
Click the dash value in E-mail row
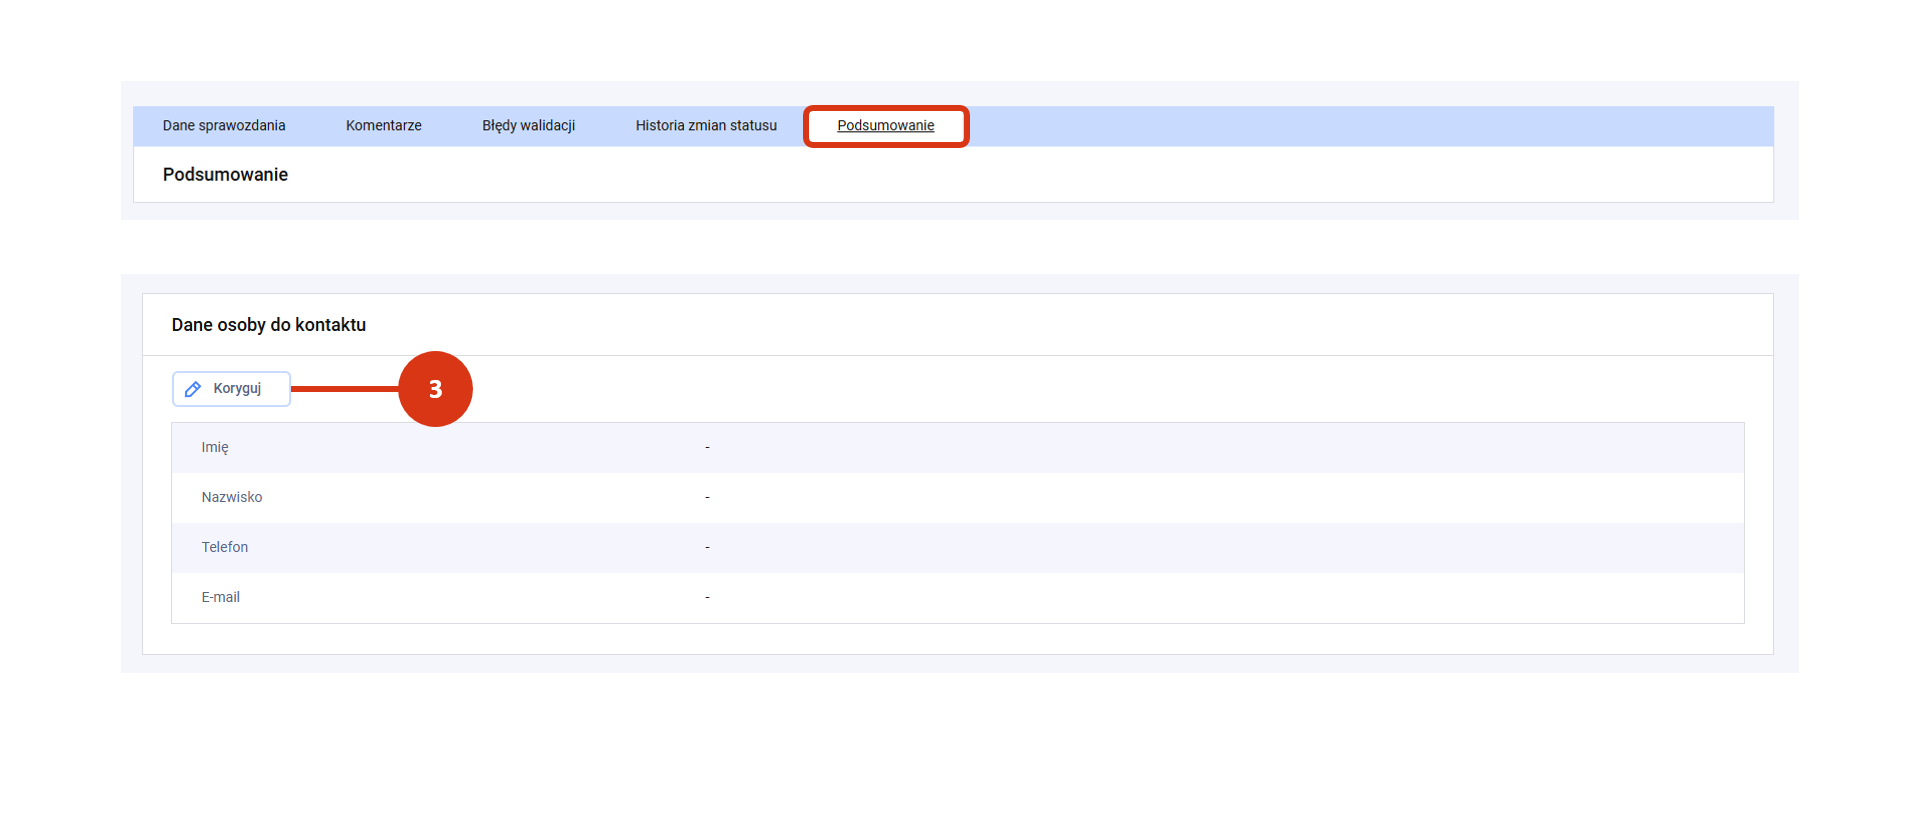click(x=707, y=597)
